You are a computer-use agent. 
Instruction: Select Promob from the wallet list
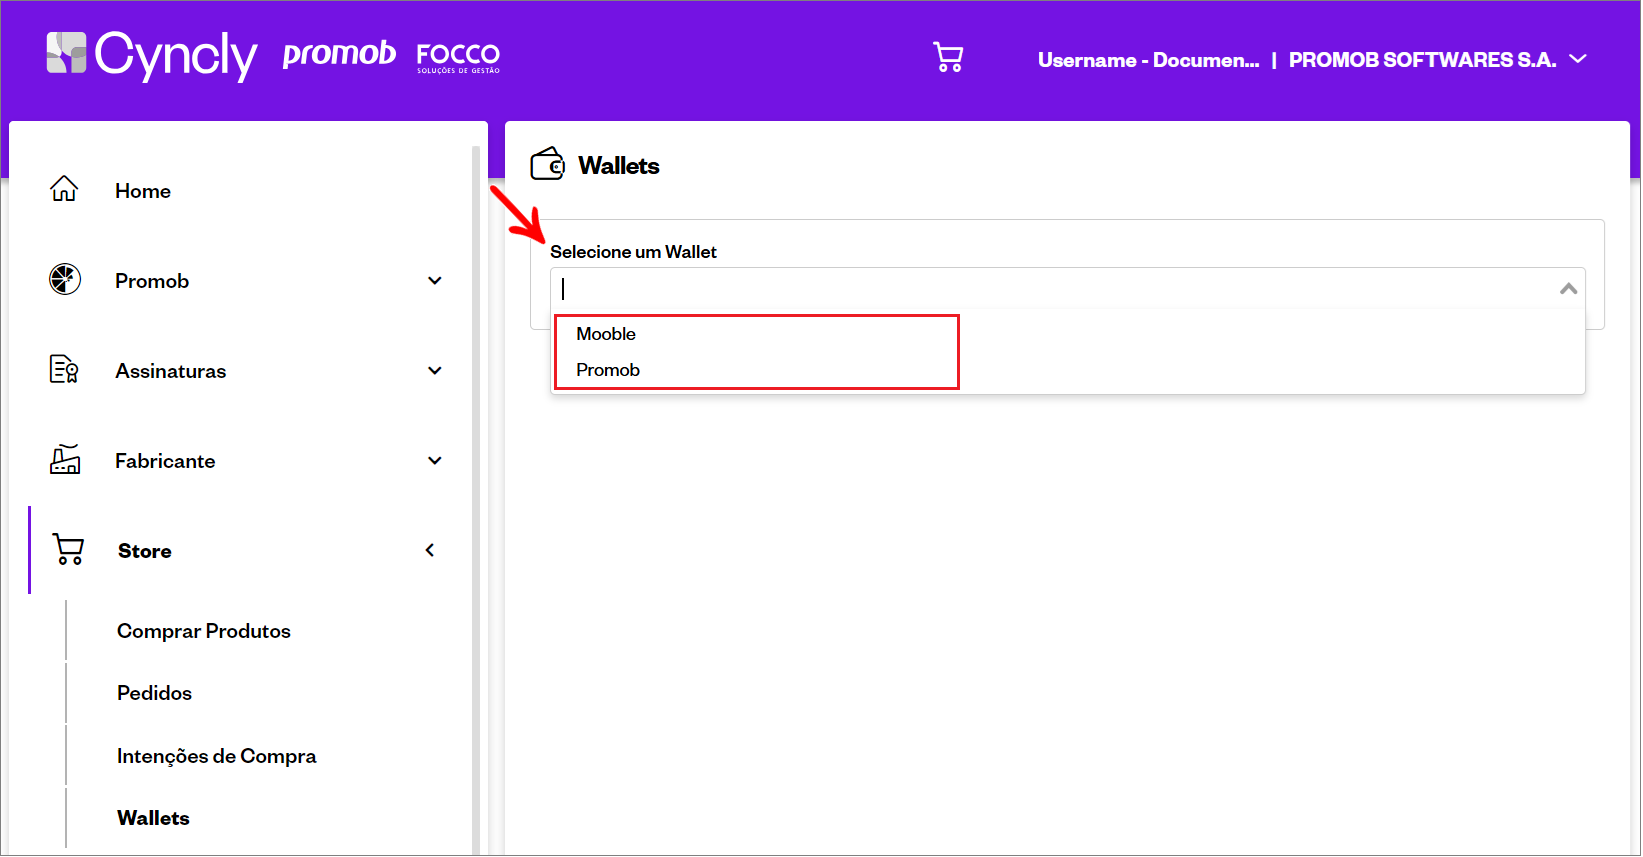click(x=608, y=370)
